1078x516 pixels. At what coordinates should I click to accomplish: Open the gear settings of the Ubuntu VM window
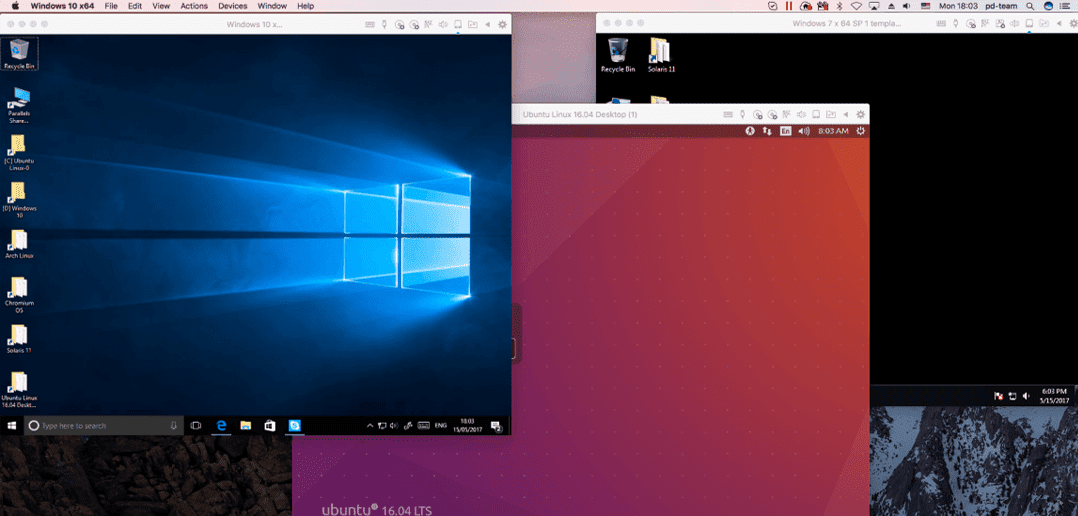(860, 114)
